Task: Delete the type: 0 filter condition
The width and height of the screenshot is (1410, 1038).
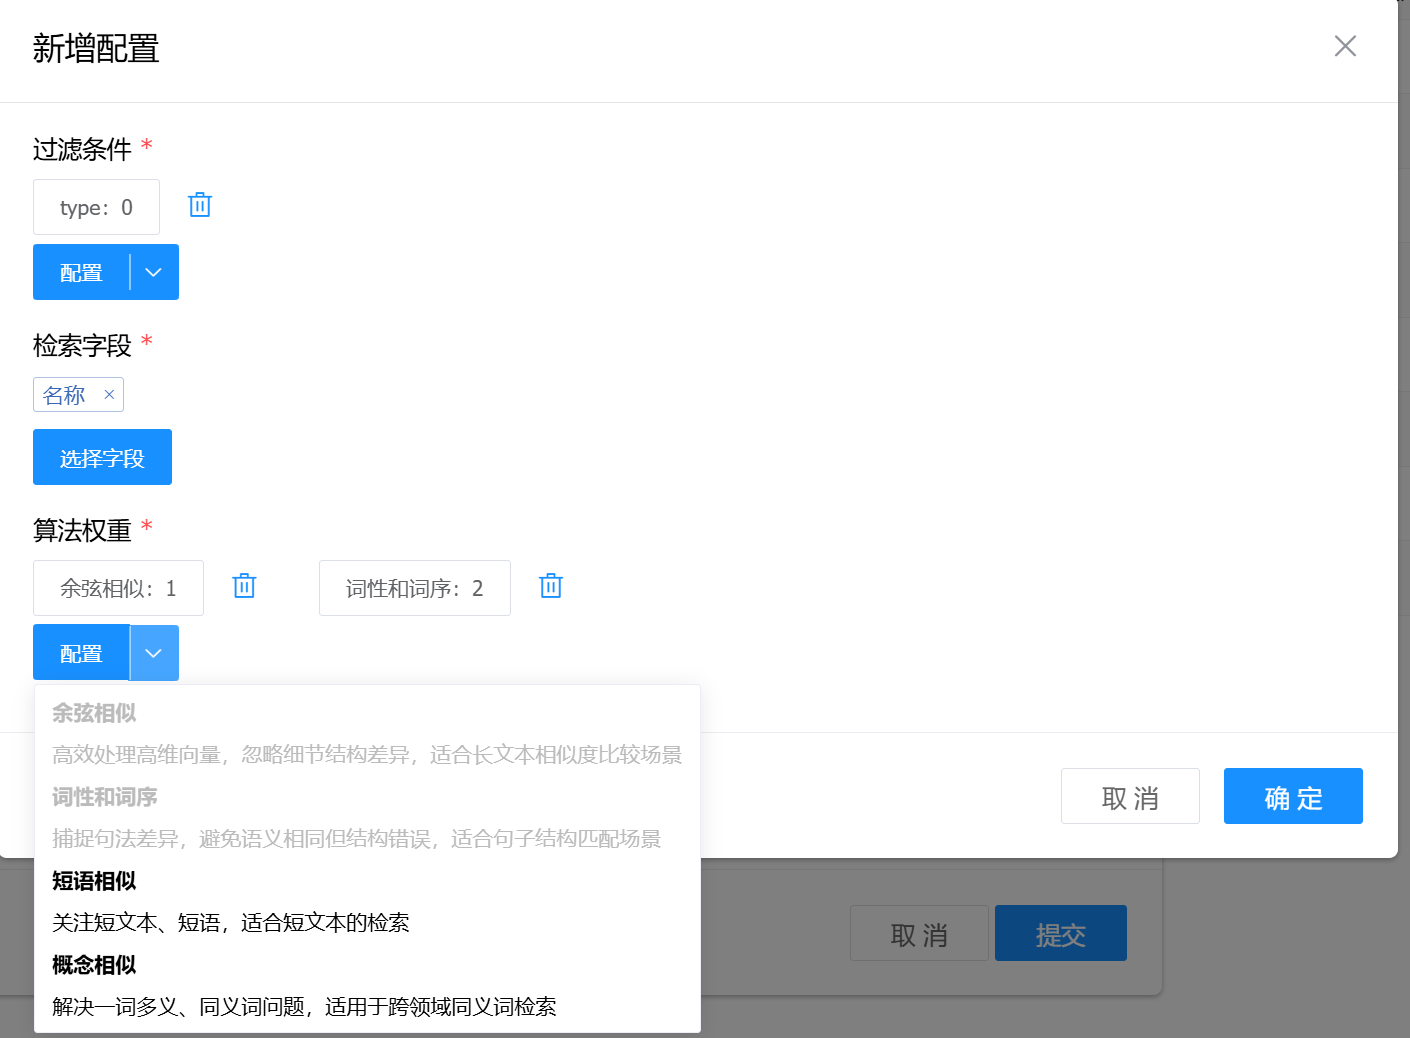Action: click(200, 205)
